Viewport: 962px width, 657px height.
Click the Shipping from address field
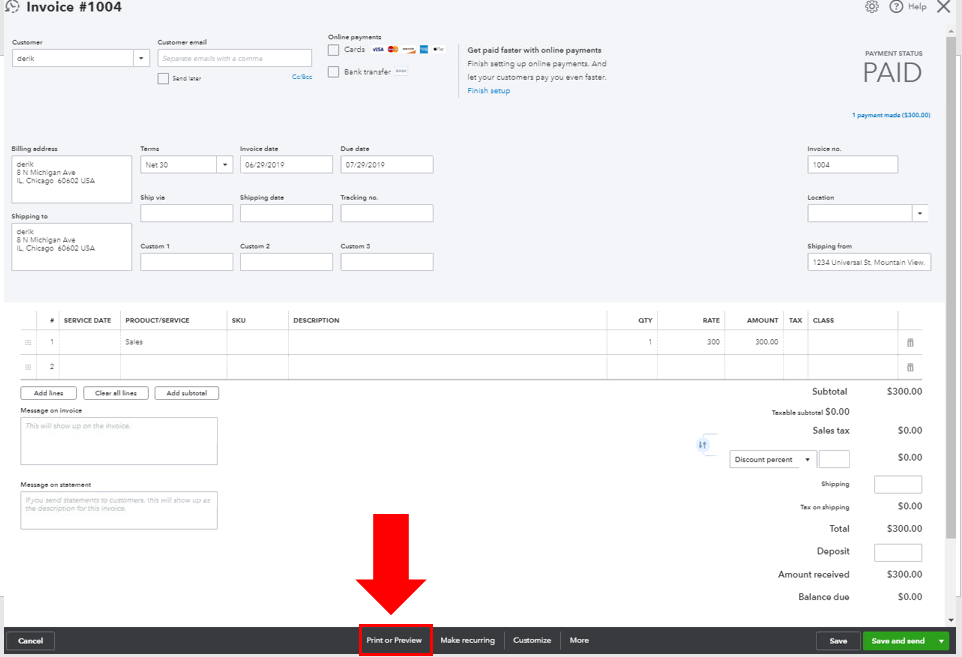pyautogui.click(x=869, y=262)
